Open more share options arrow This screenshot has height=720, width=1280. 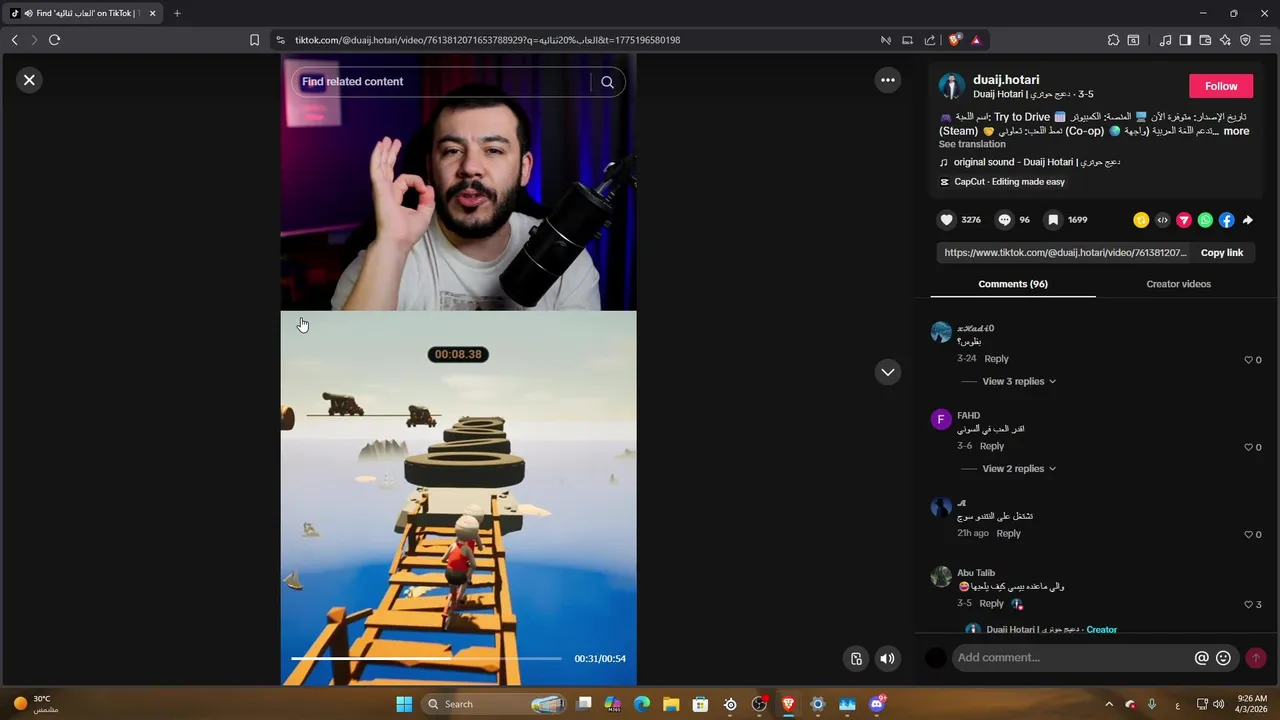1247,220
